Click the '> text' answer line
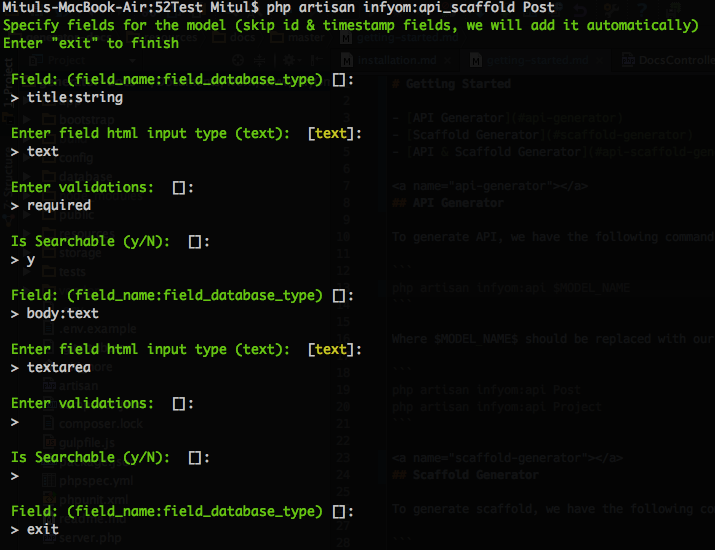 click(x=35, y=151)
